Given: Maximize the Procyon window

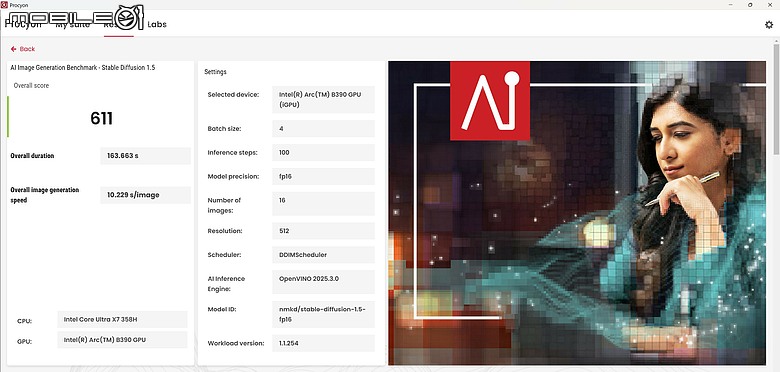Looking at the screenshot, I should (x=750, y=4).
